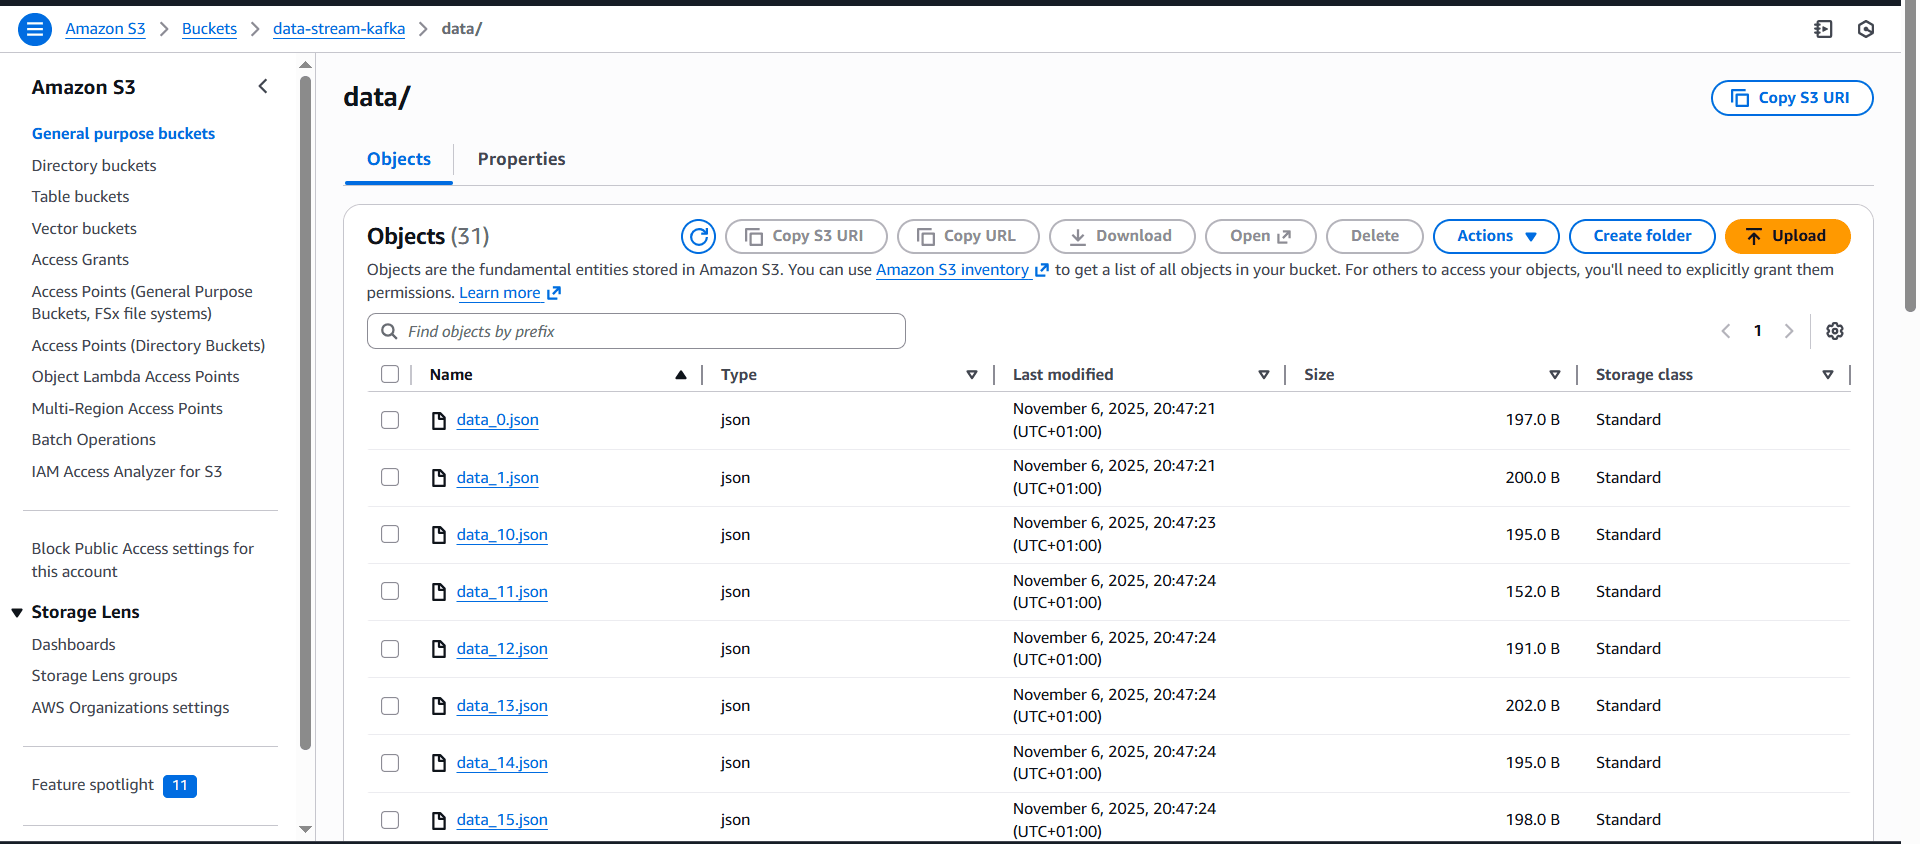Click the file icon next to data_13.json
1920x844 pixels.
(x=439, y=706)
